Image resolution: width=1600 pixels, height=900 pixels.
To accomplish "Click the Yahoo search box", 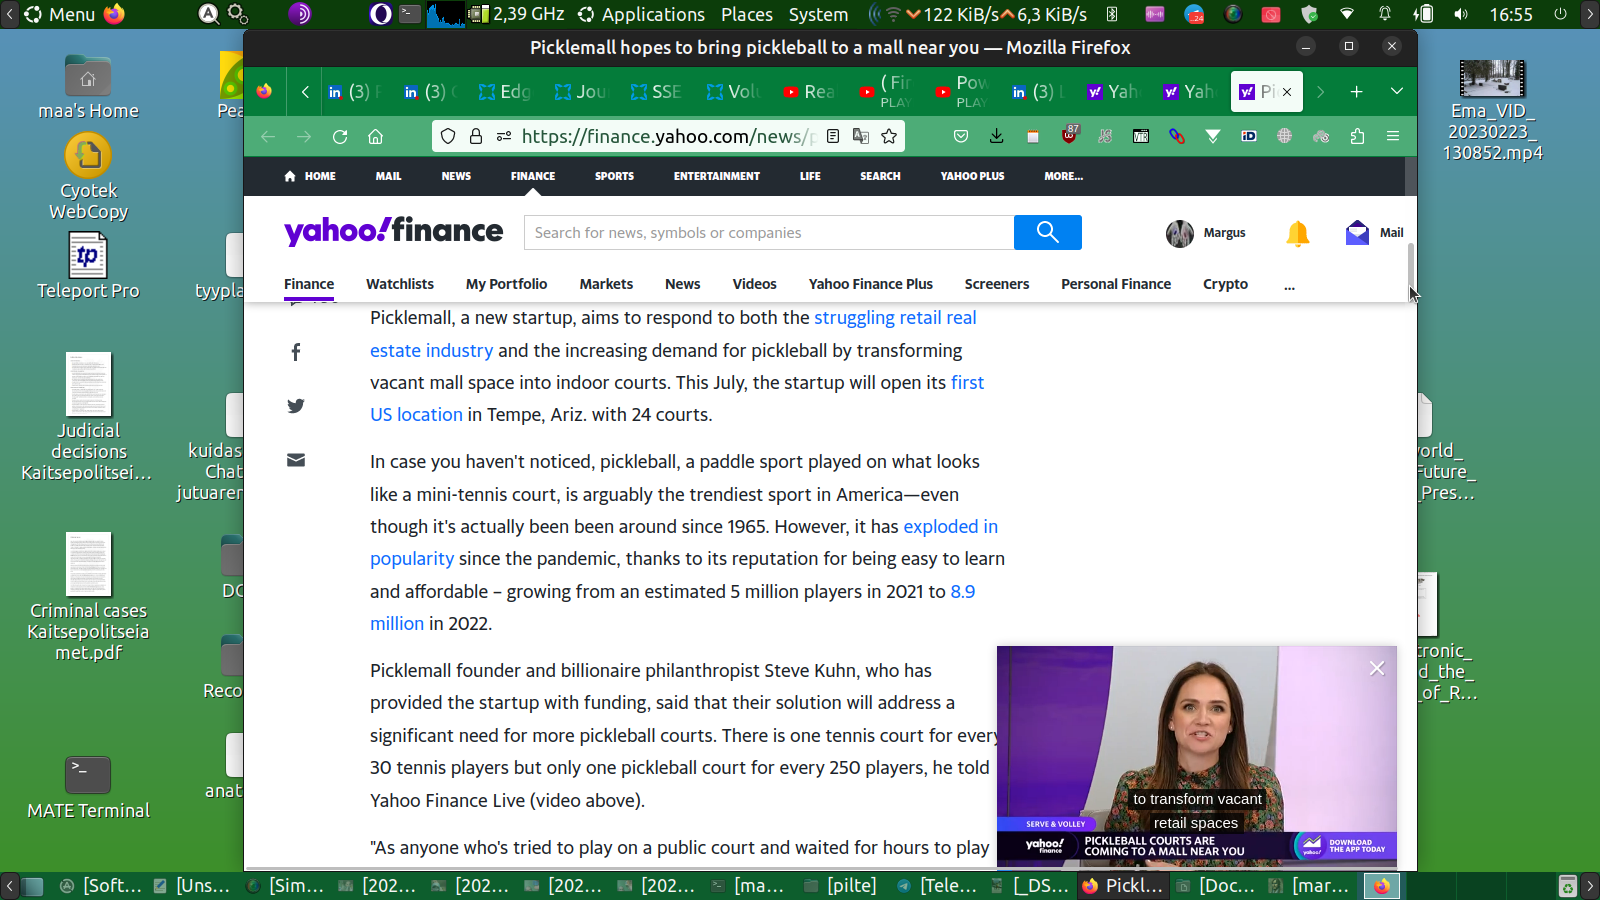I will 768,233.
